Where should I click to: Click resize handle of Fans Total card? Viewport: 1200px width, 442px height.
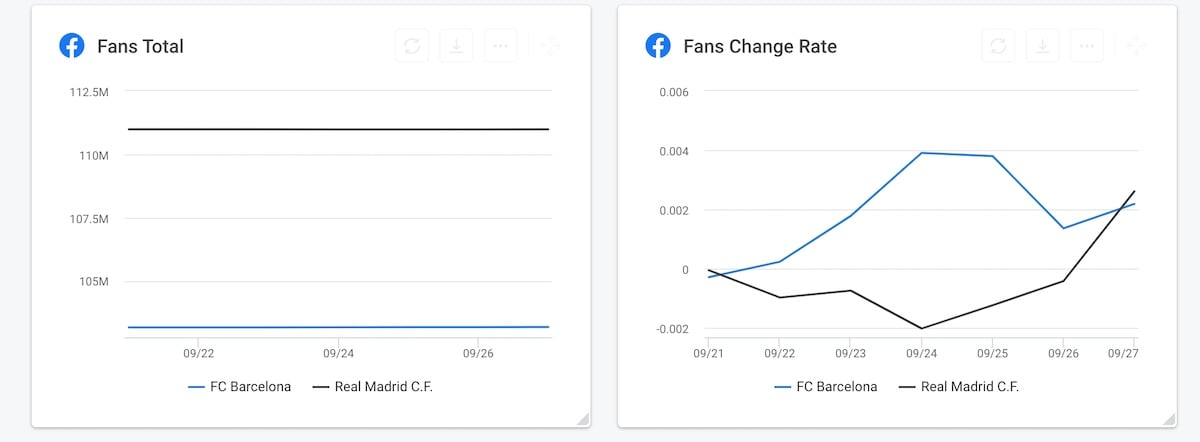(x=583, y=419)
